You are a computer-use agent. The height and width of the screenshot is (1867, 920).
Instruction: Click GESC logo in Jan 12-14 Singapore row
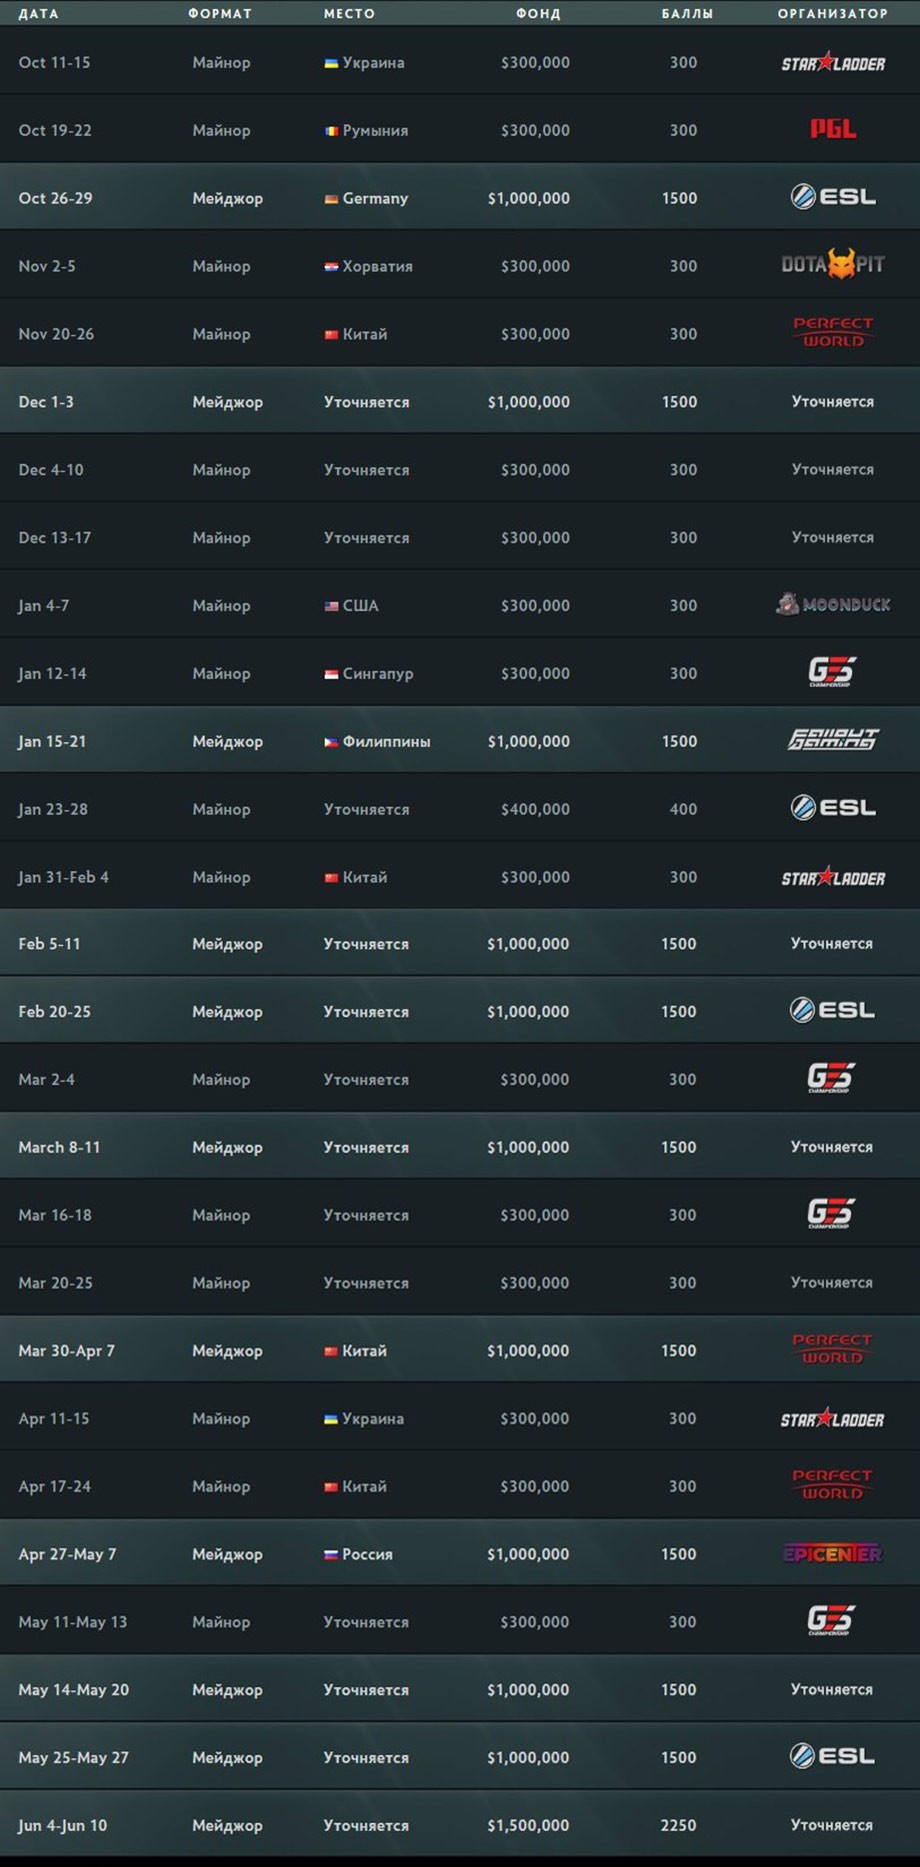pyautogui.click(x=831, y=672)
